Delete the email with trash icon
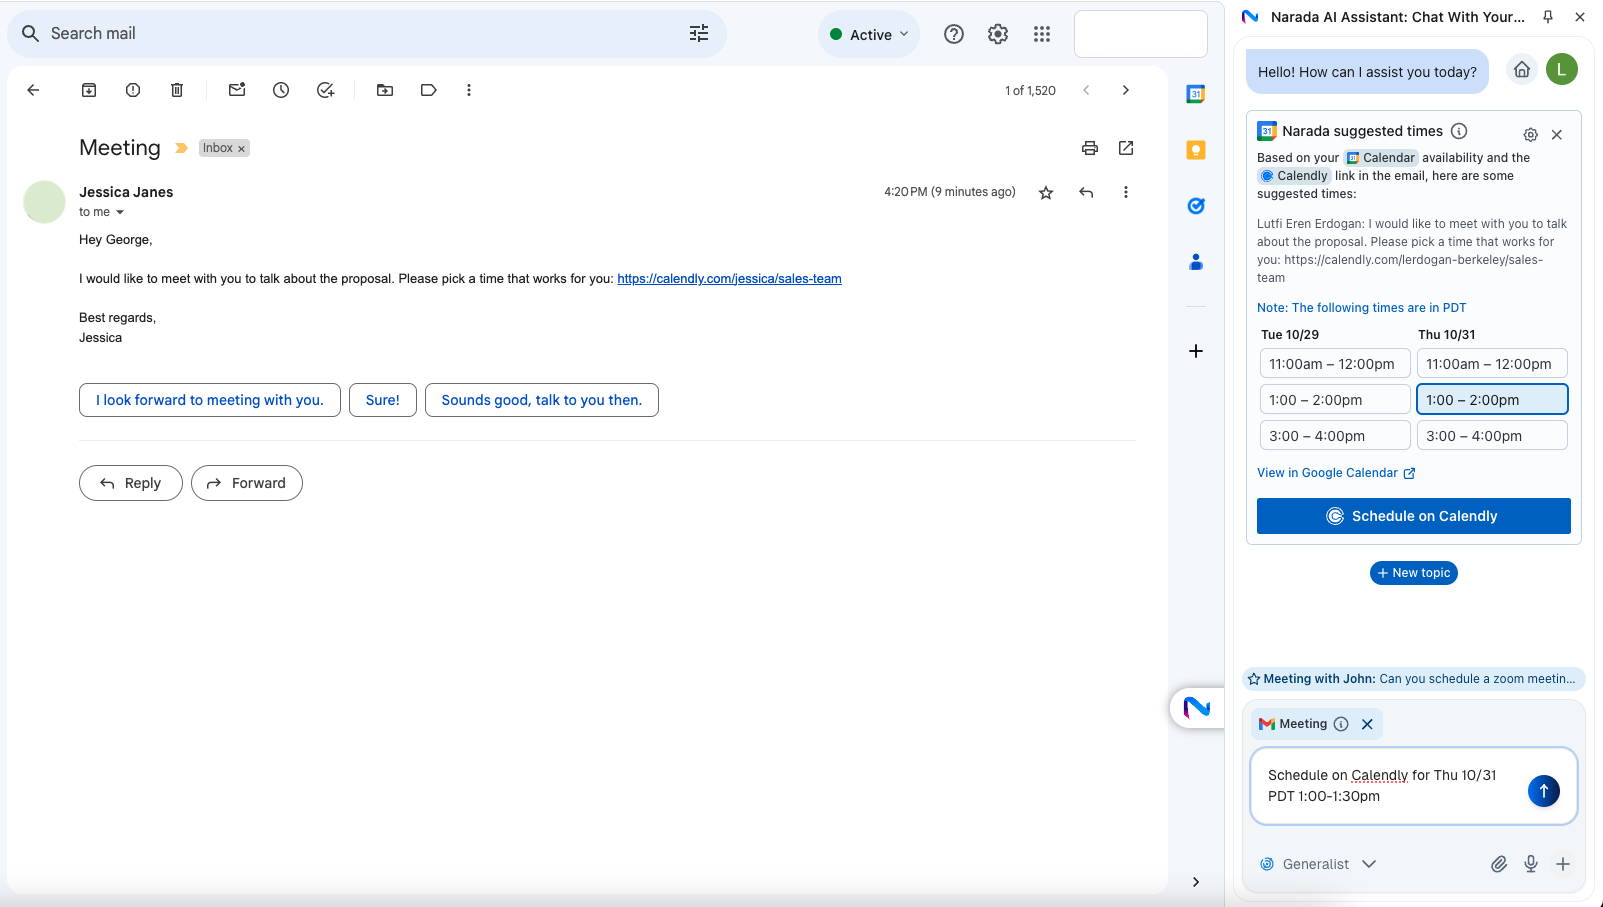 point(177,90)
